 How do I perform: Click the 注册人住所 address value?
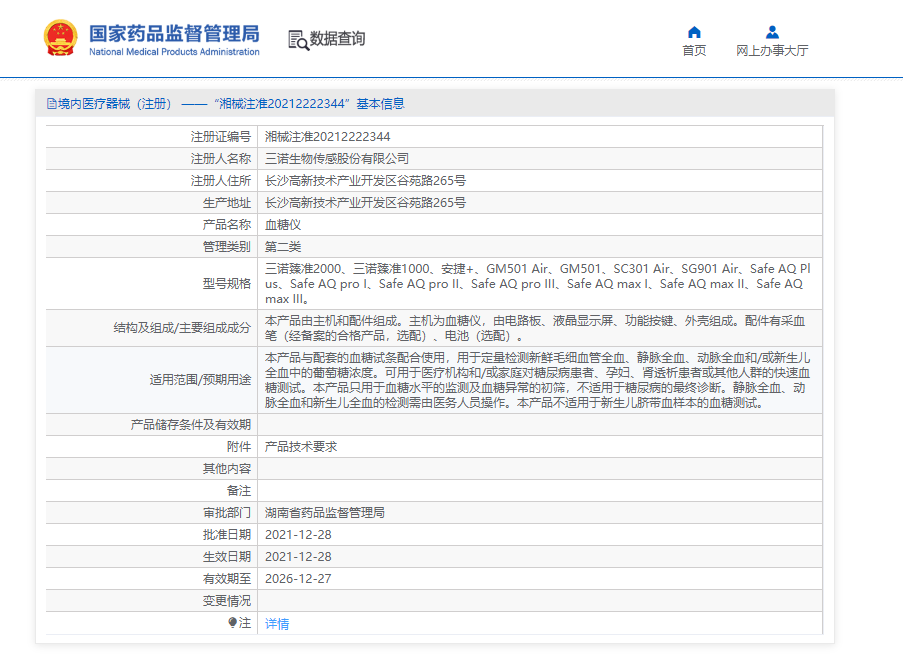coord(365,181)
